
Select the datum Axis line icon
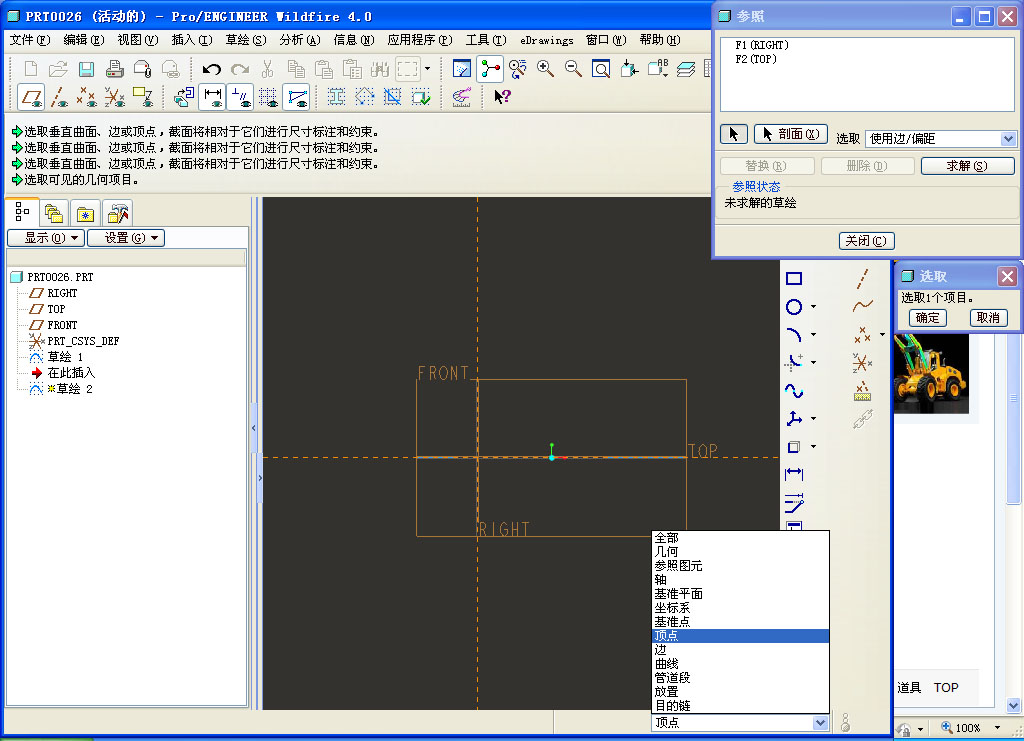(x=862, y=279)
